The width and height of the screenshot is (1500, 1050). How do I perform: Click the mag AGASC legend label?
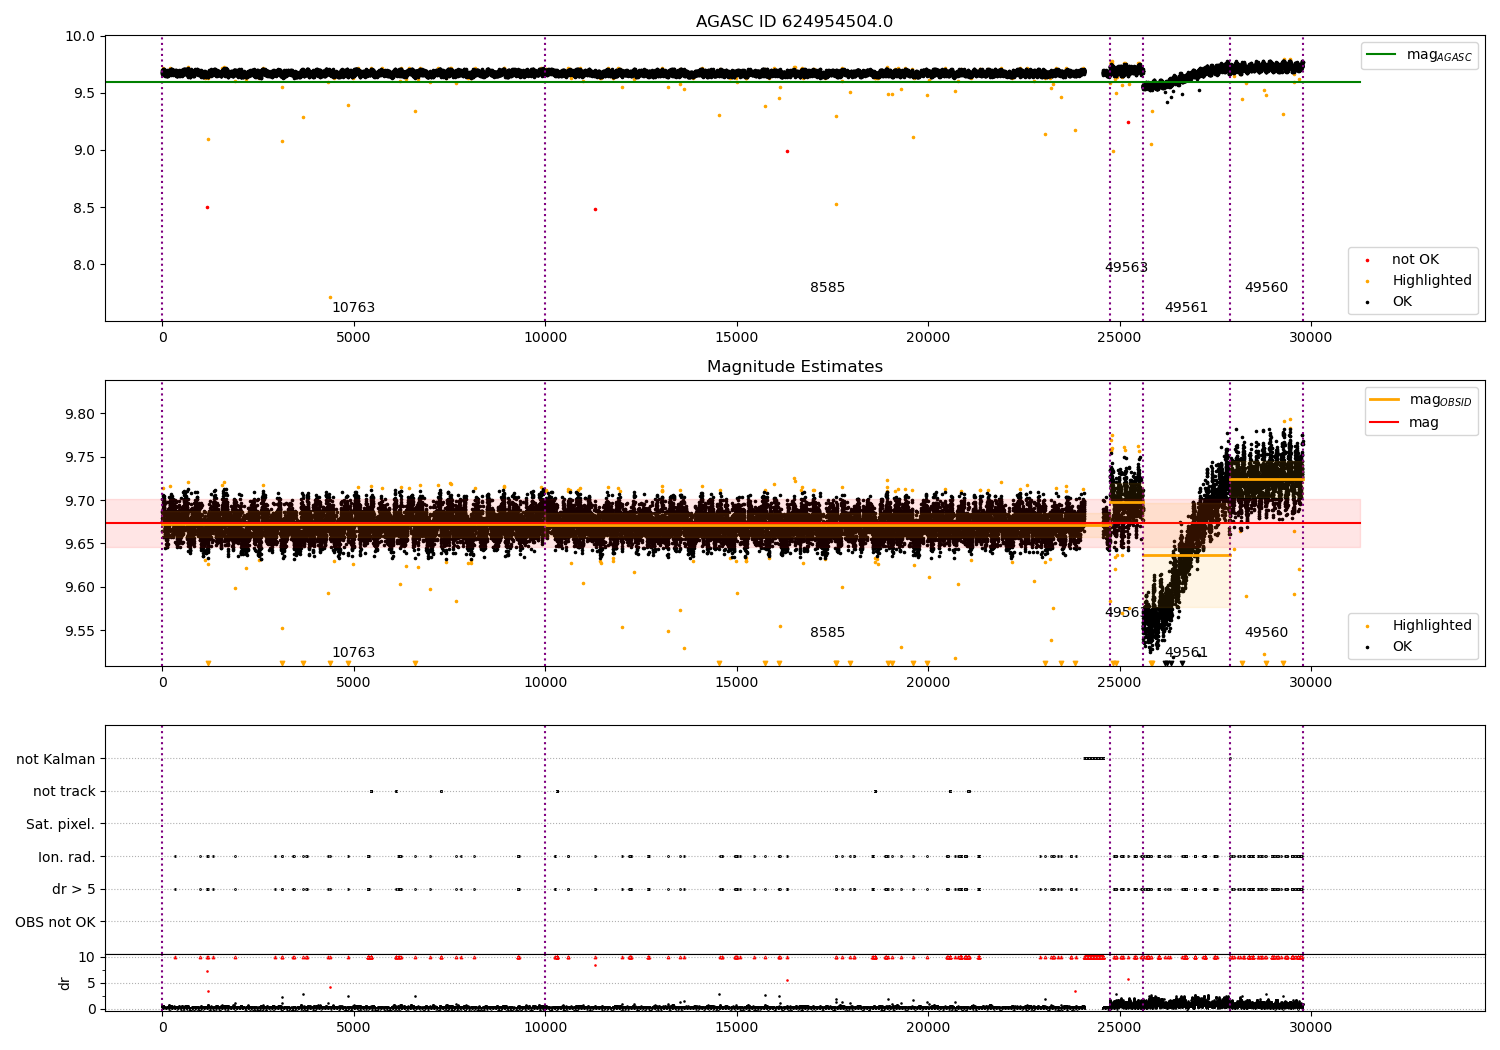click(1439, 56)
